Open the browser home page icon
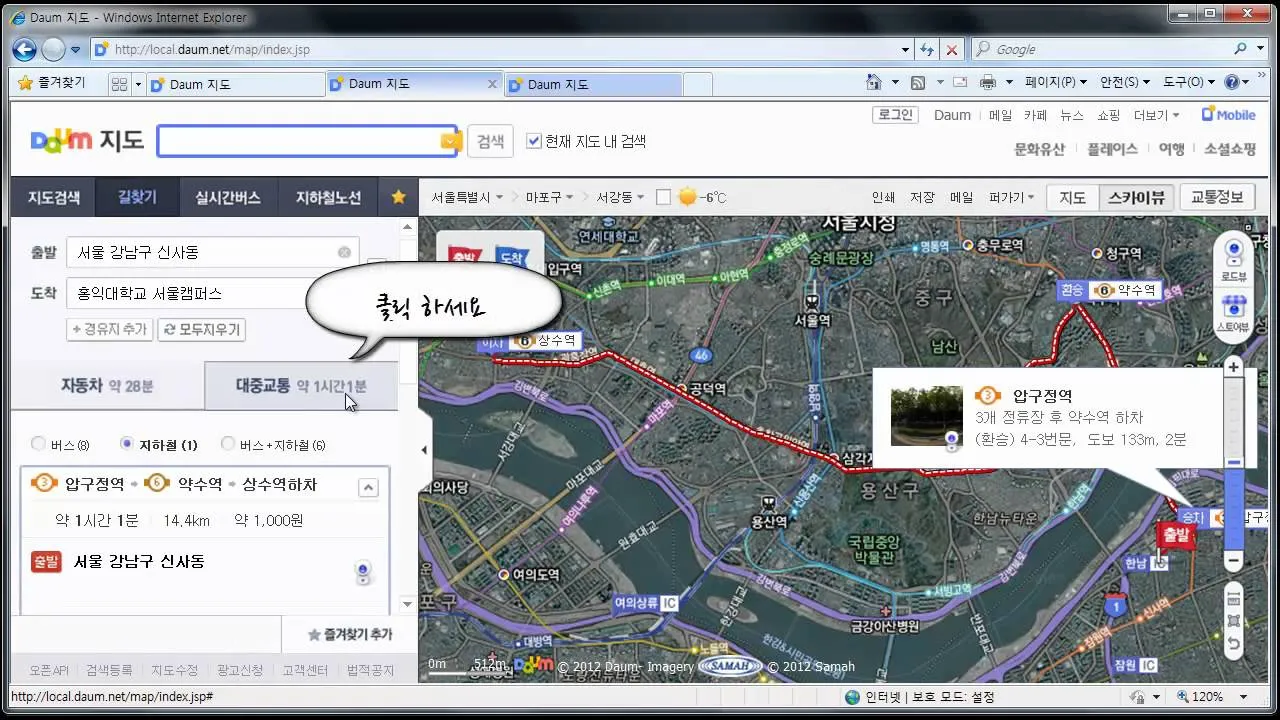Image resolution: width=1280 pixels, height=720 pixels. pos(873,83)
